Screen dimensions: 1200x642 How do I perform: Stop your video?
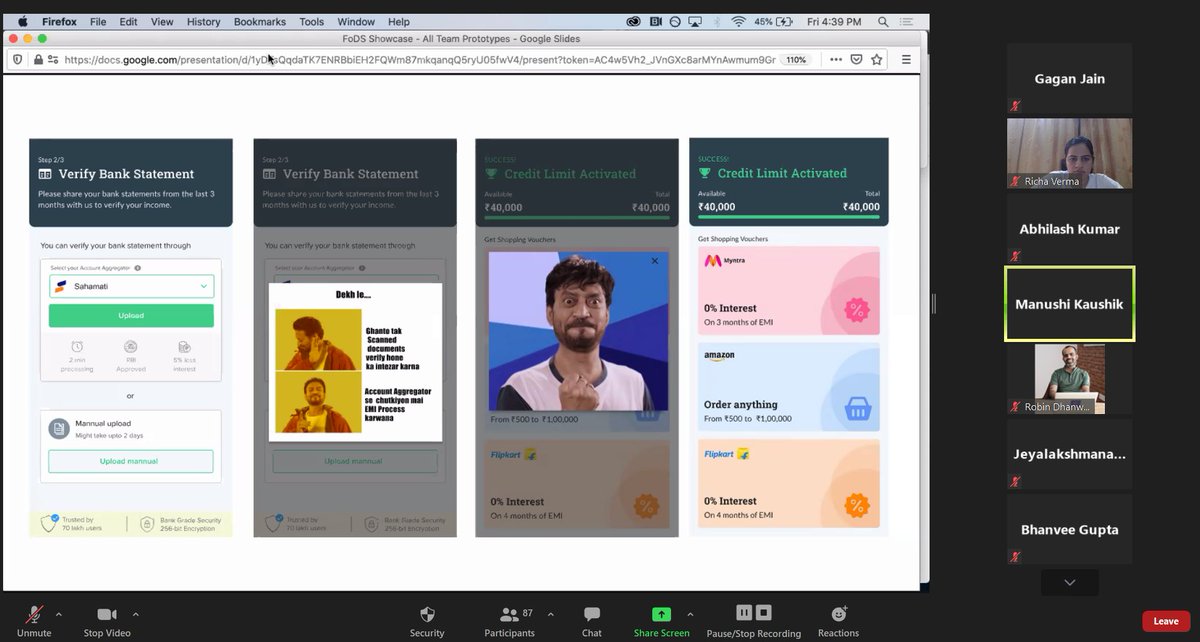click(x=106, y=615)
